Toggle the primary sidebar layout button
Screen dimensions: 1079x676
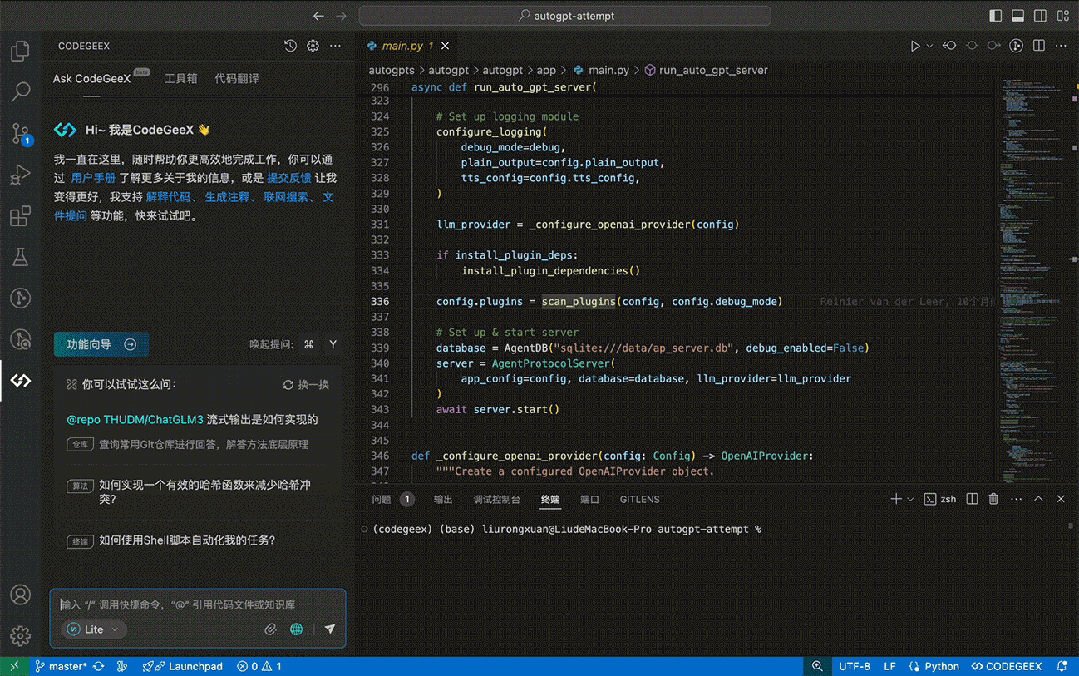[995, 16]
